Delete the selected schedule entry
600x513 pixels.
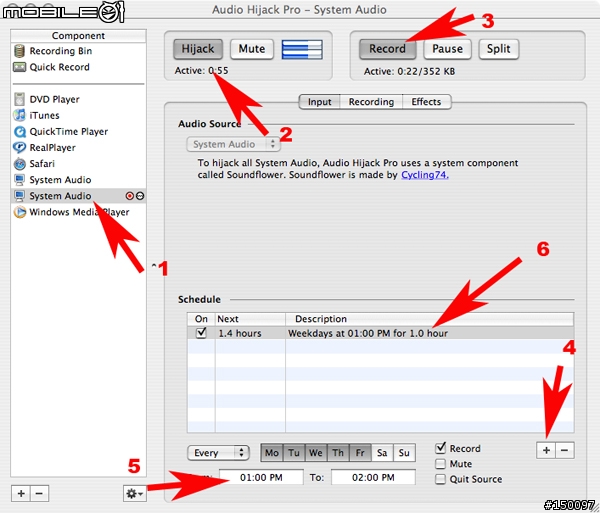pos(564,450)
